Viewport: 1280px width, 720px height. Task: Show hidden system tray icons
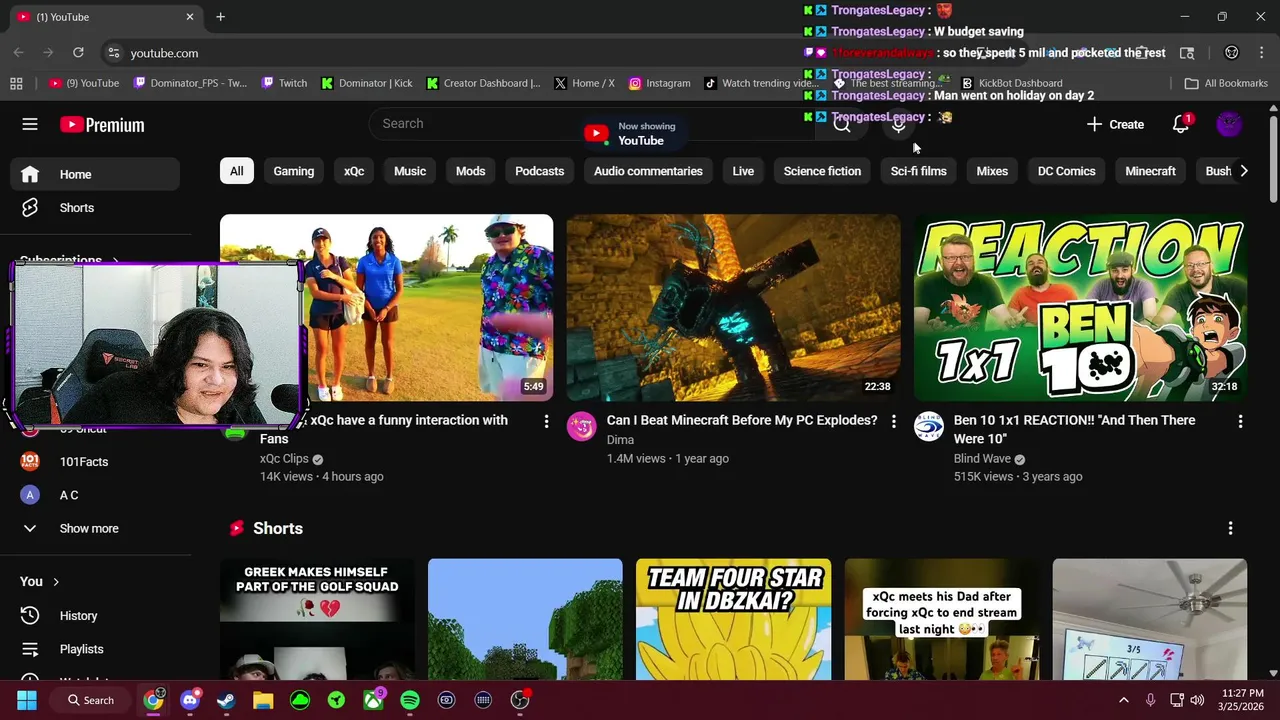[1123, 700]
